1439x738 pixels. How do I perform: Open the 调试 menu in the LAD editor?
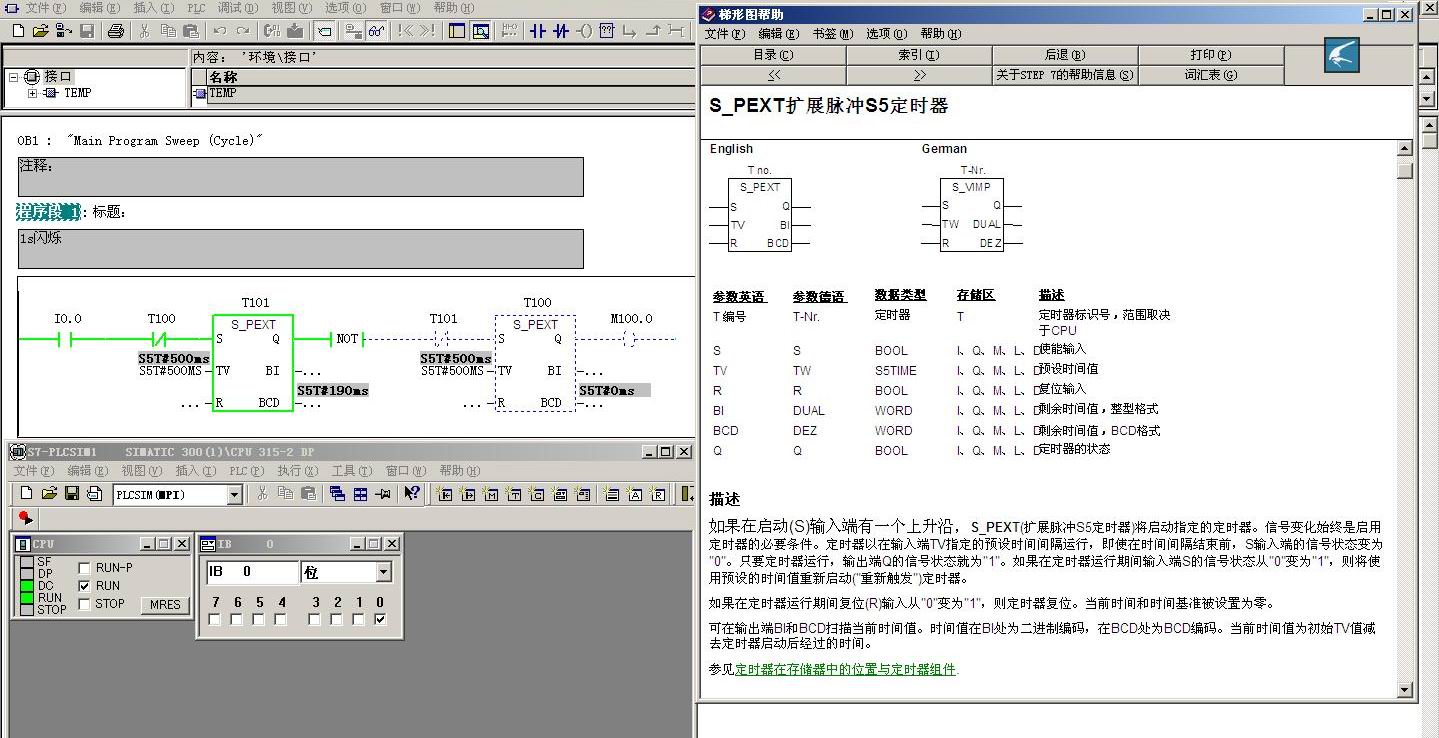(237, 8)
